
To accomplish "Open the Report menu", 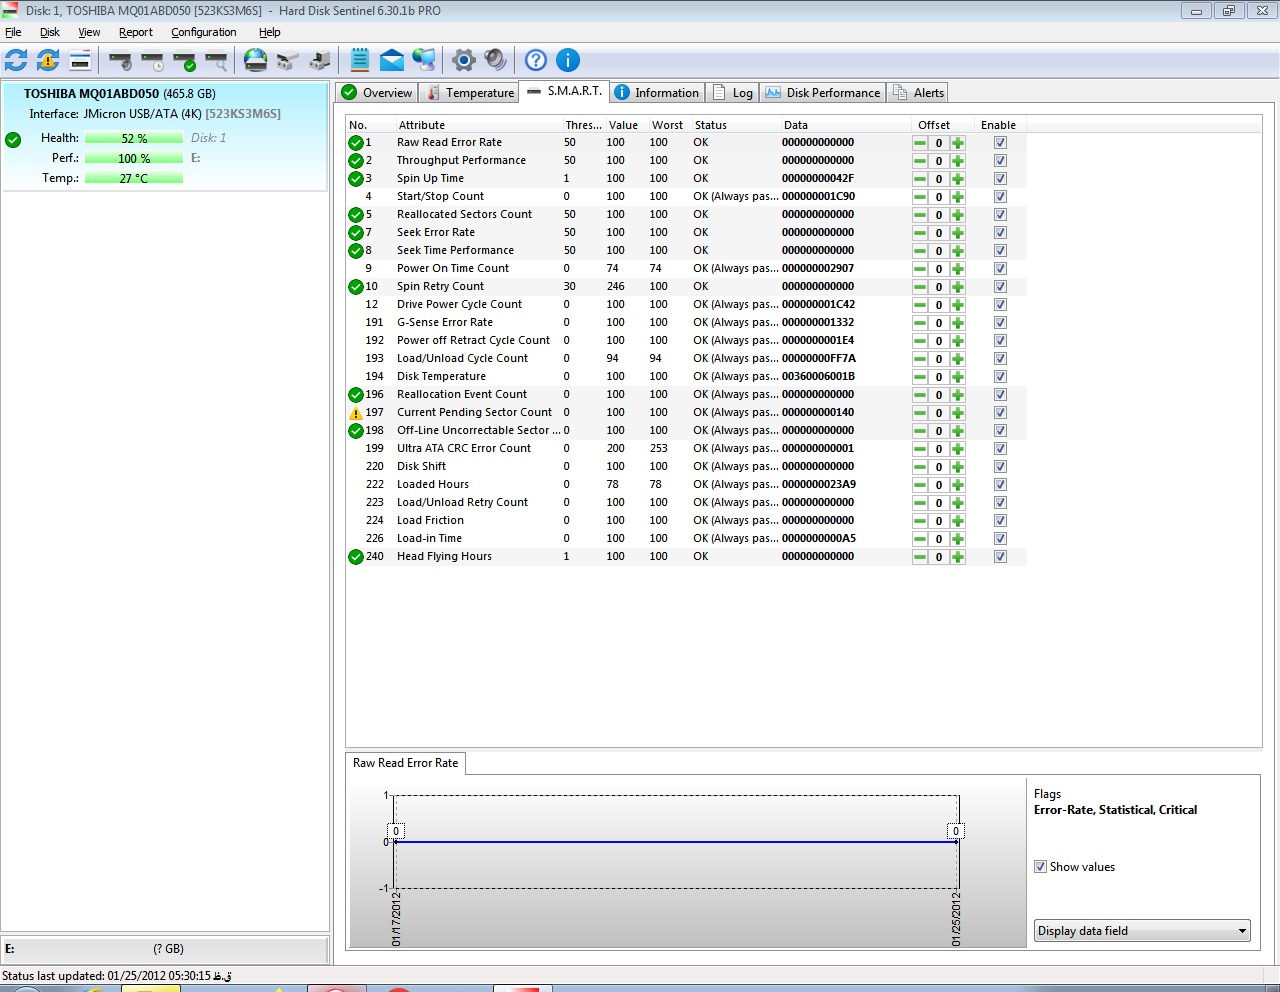I will coord(135,32).
